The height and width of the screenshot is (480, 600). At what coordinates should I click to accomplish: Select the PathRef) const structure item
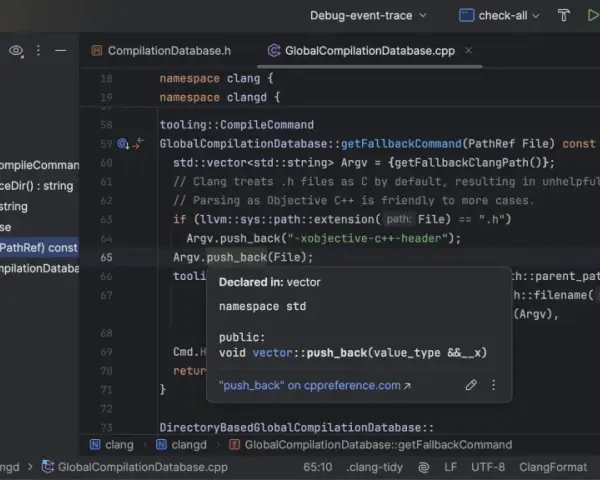[39, 248]
